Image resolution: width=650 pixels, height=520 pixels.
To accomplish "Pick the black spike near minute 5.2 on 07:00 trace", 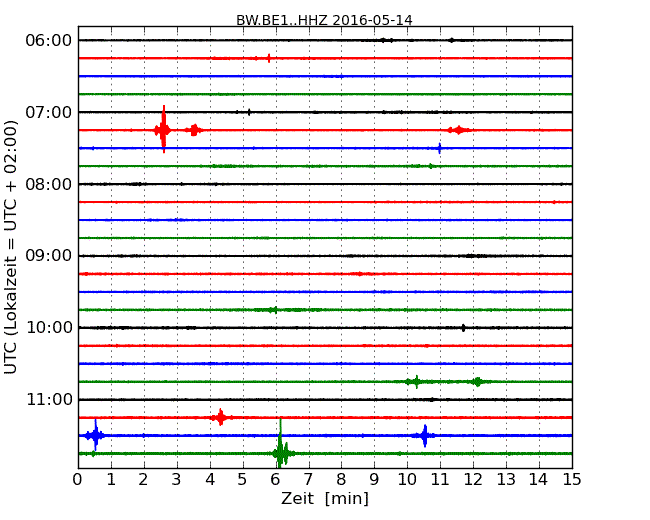I will tap(249, 112).
